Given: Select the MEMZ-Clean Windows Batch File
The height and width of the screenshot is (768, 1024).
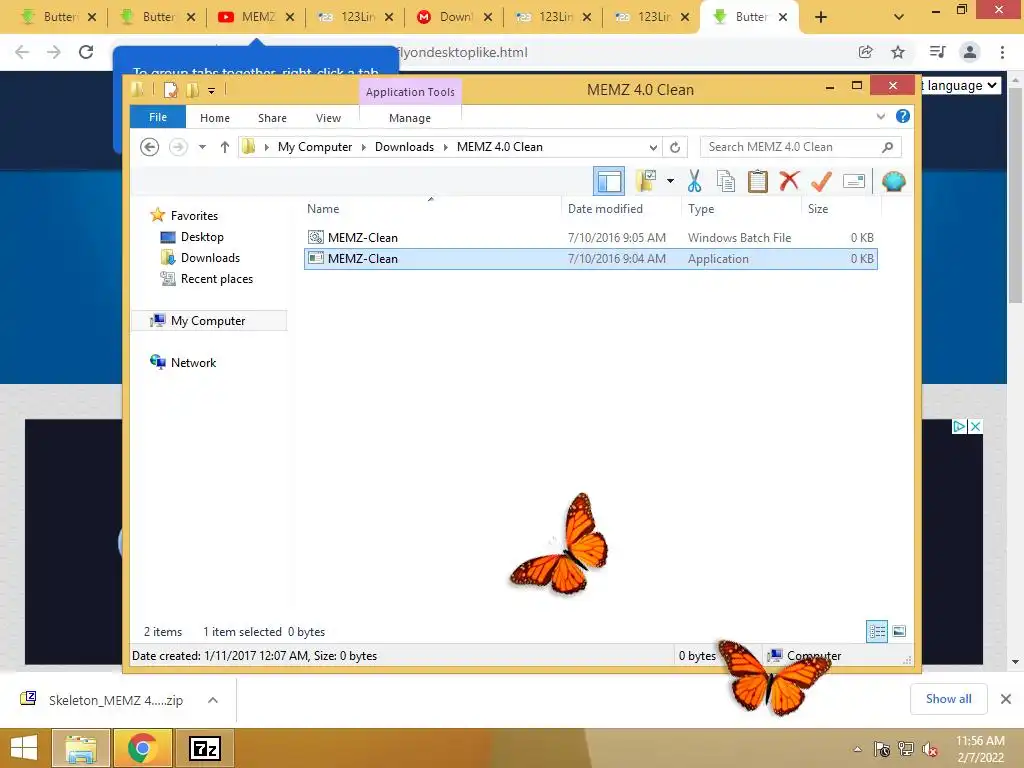Looking at the screenshot, I should [590, 238].
